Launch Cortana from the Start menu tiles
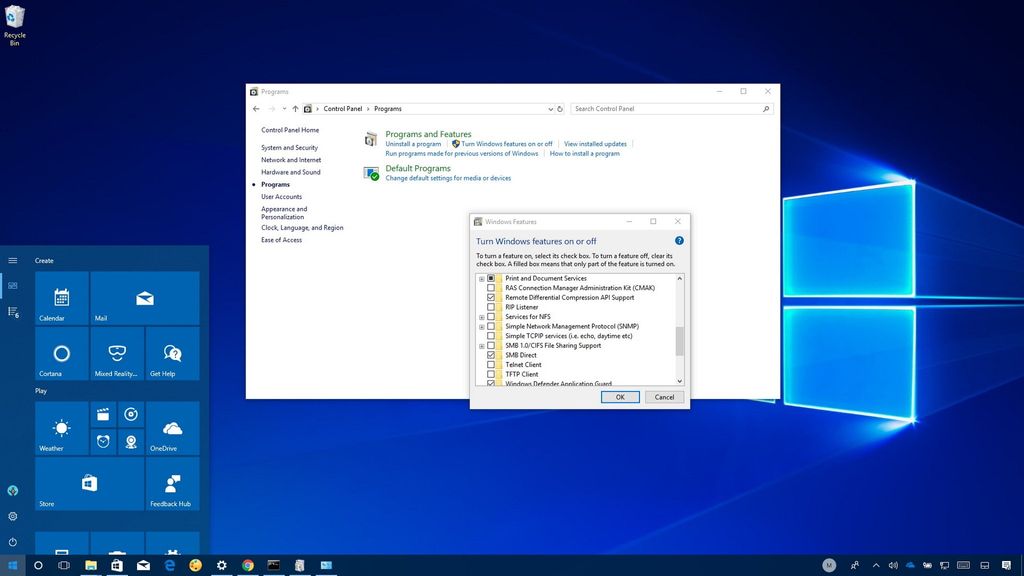The width and height of the screenshot is (1024, 576). pos(60,354)
